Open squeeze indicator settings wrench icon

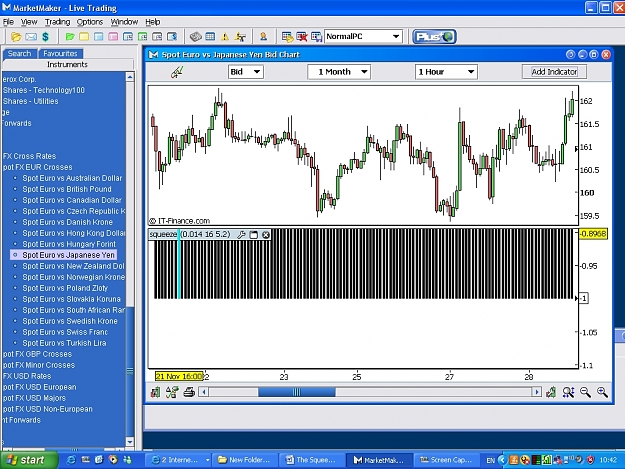tap(241, 235)
